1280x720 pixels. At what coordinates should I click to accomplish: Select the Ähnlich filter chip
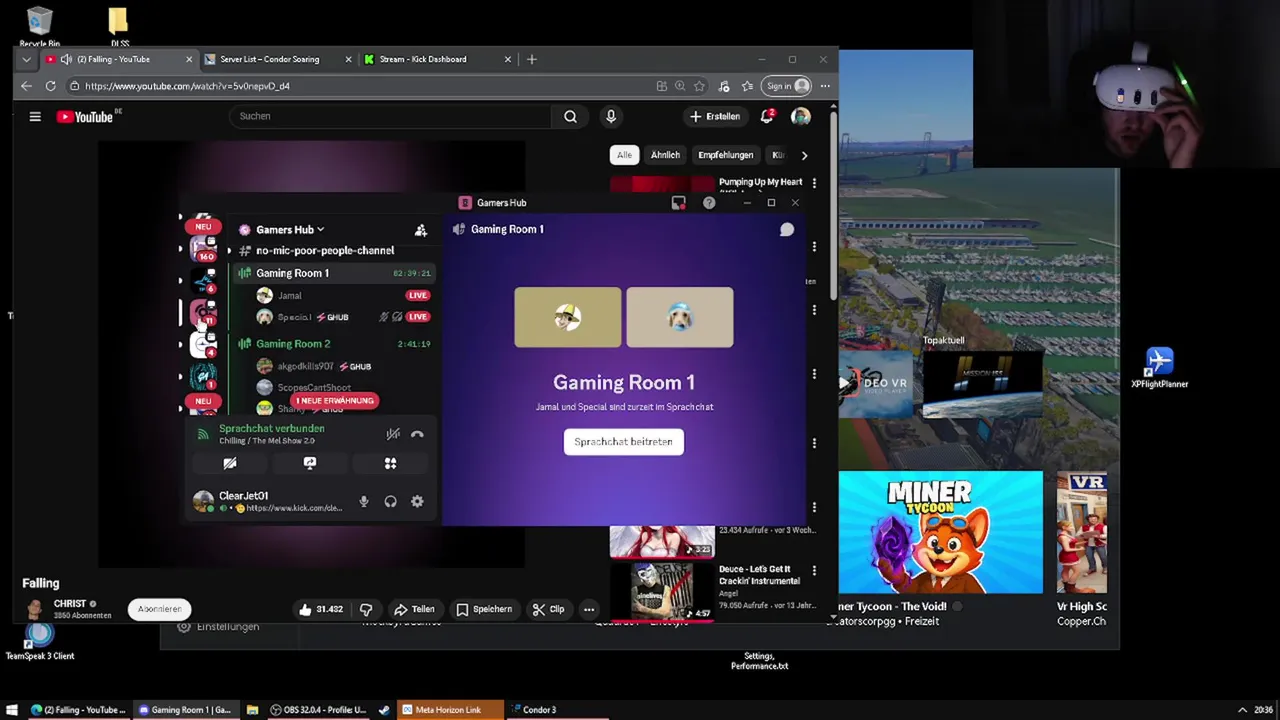(665, 155)
